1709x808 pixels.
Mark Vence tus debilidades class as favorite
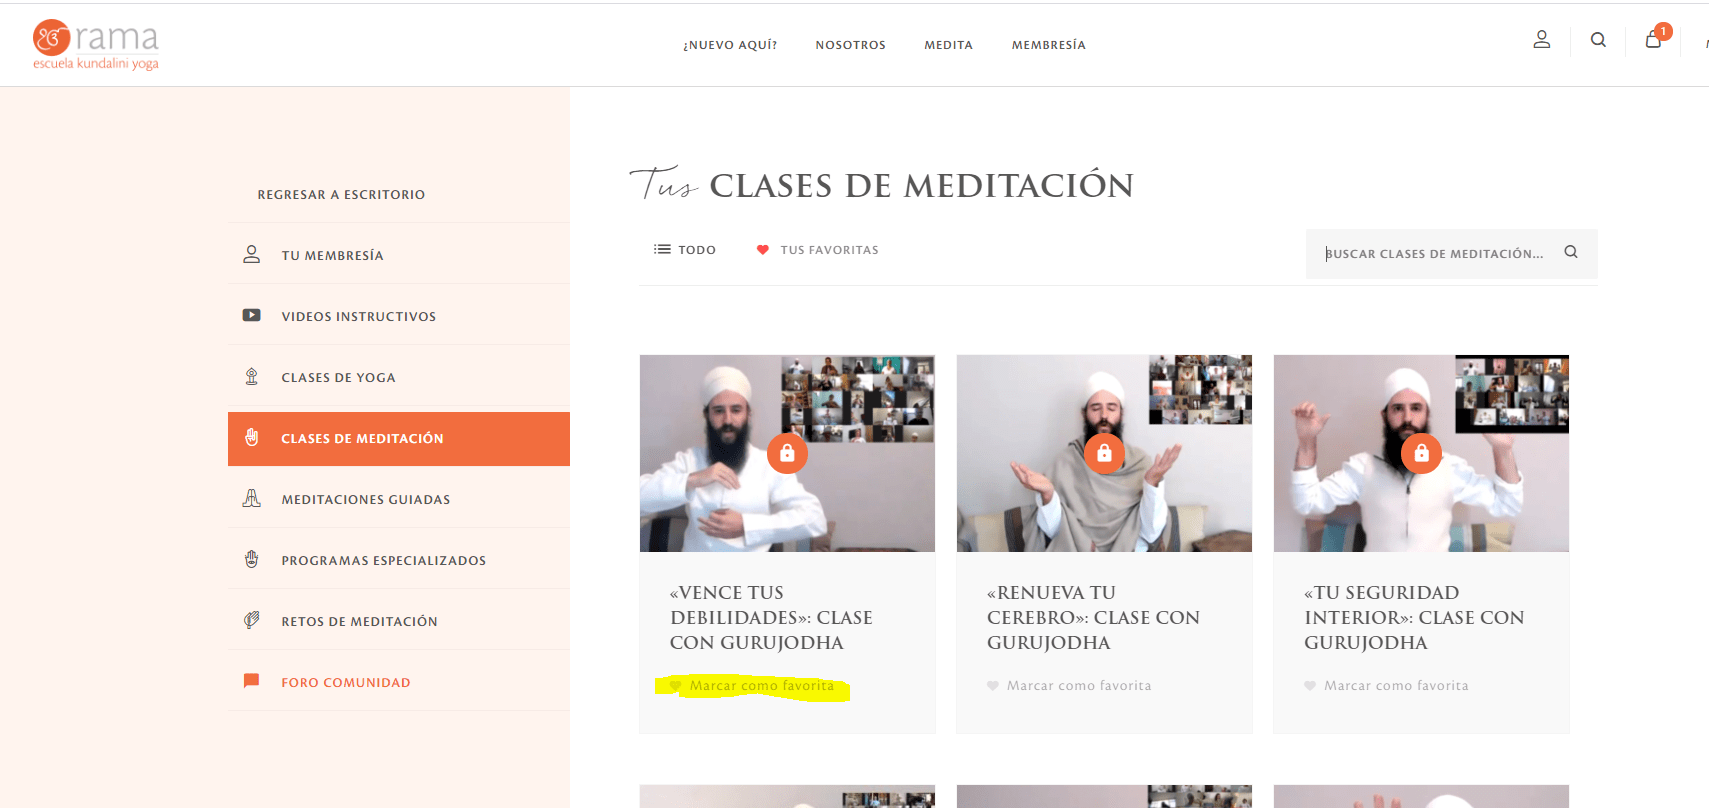(752, 686)
